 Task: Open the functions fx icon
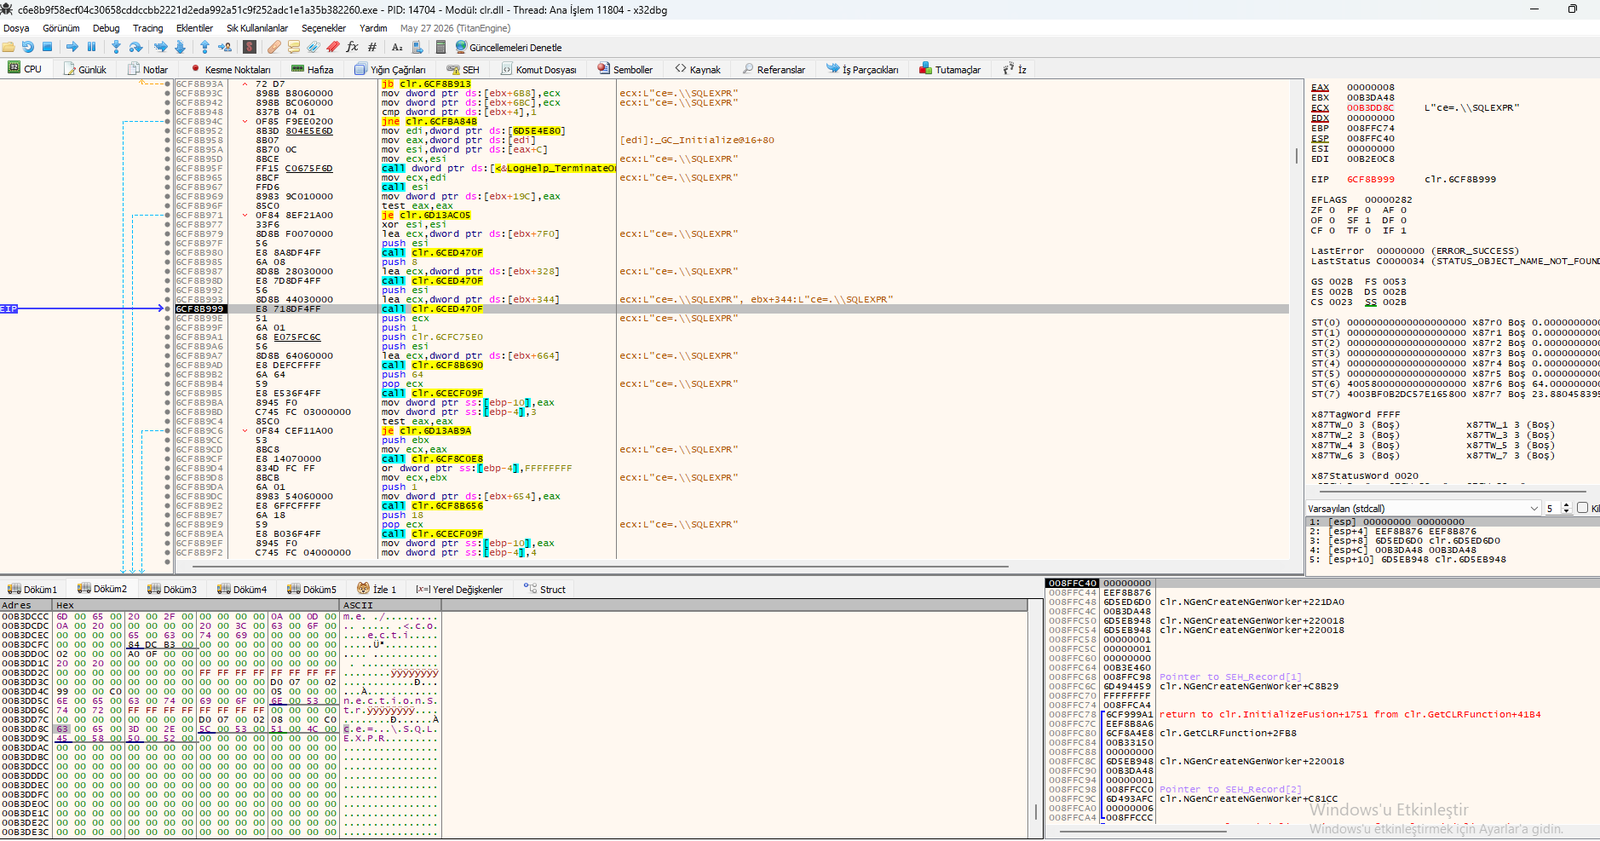(x=352, y=47)
